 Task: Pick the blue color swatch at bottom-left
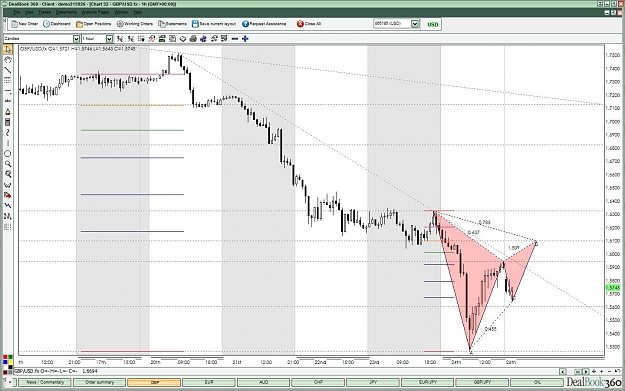[x=5, y=362]
